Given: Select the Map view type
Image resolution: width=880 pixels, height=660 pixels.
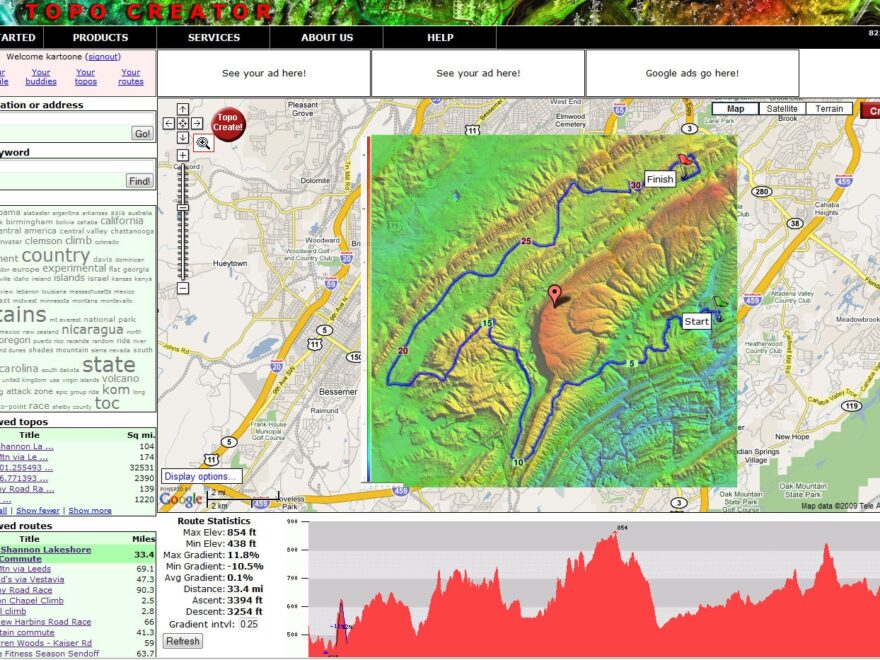Looking at the screenshot, I should (x=735, y=109).
